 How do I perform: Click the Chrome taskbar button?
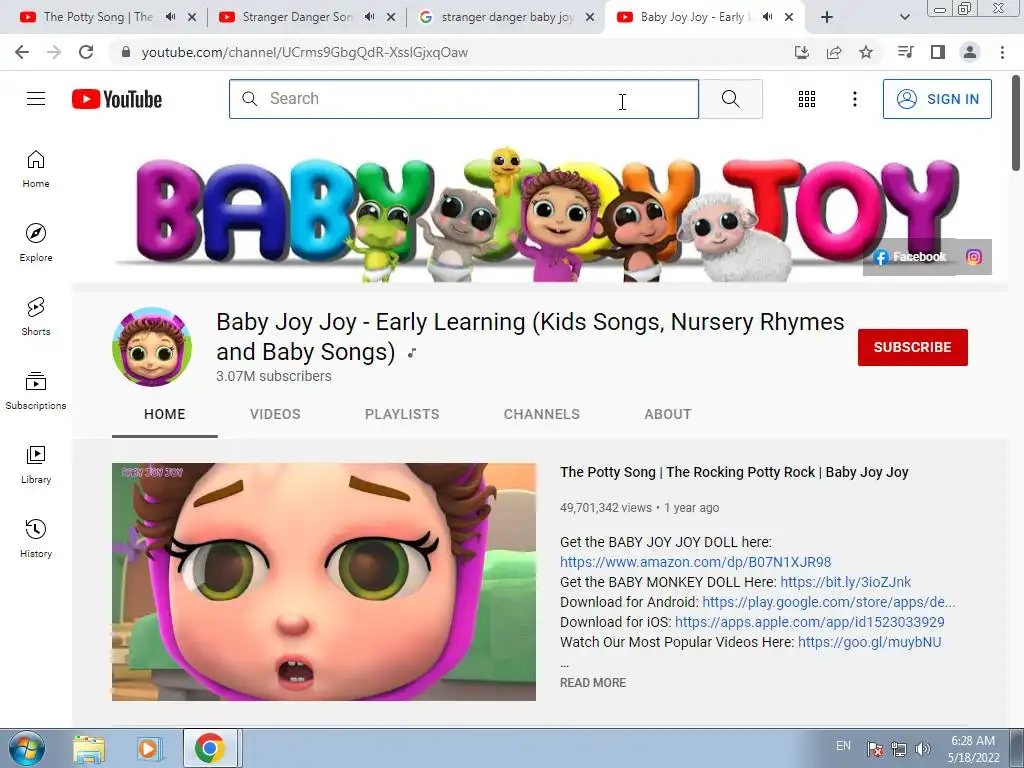tap(210, 748)
